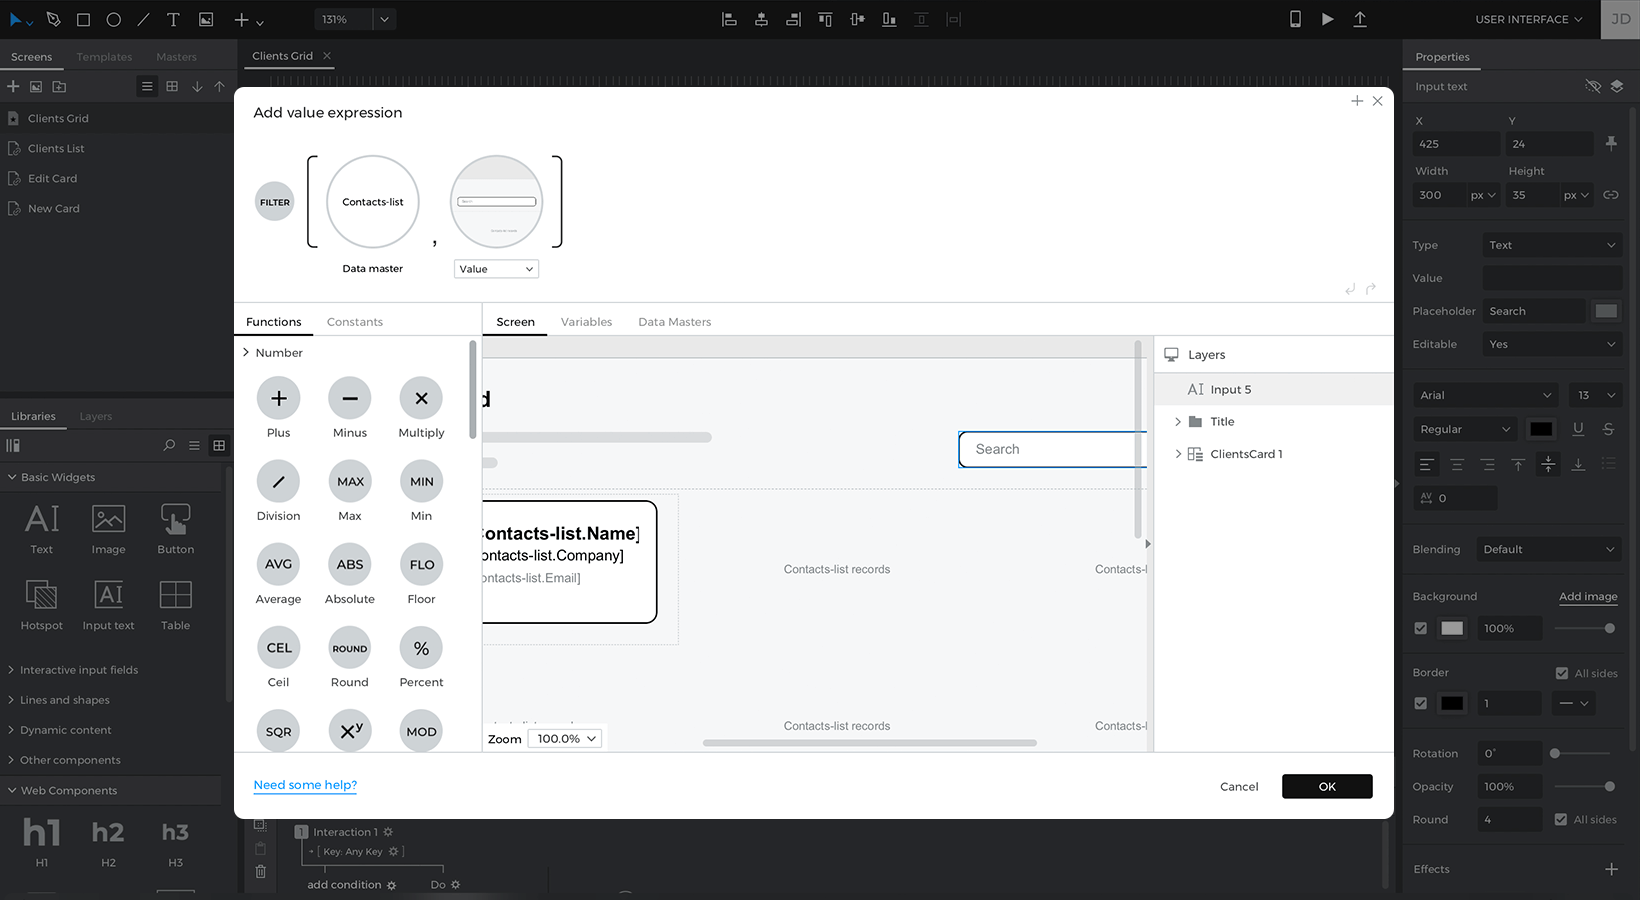This screenshot has height=900, width=1640.
Task: Select the FILTER function bubble
Action: click(275, 202)
